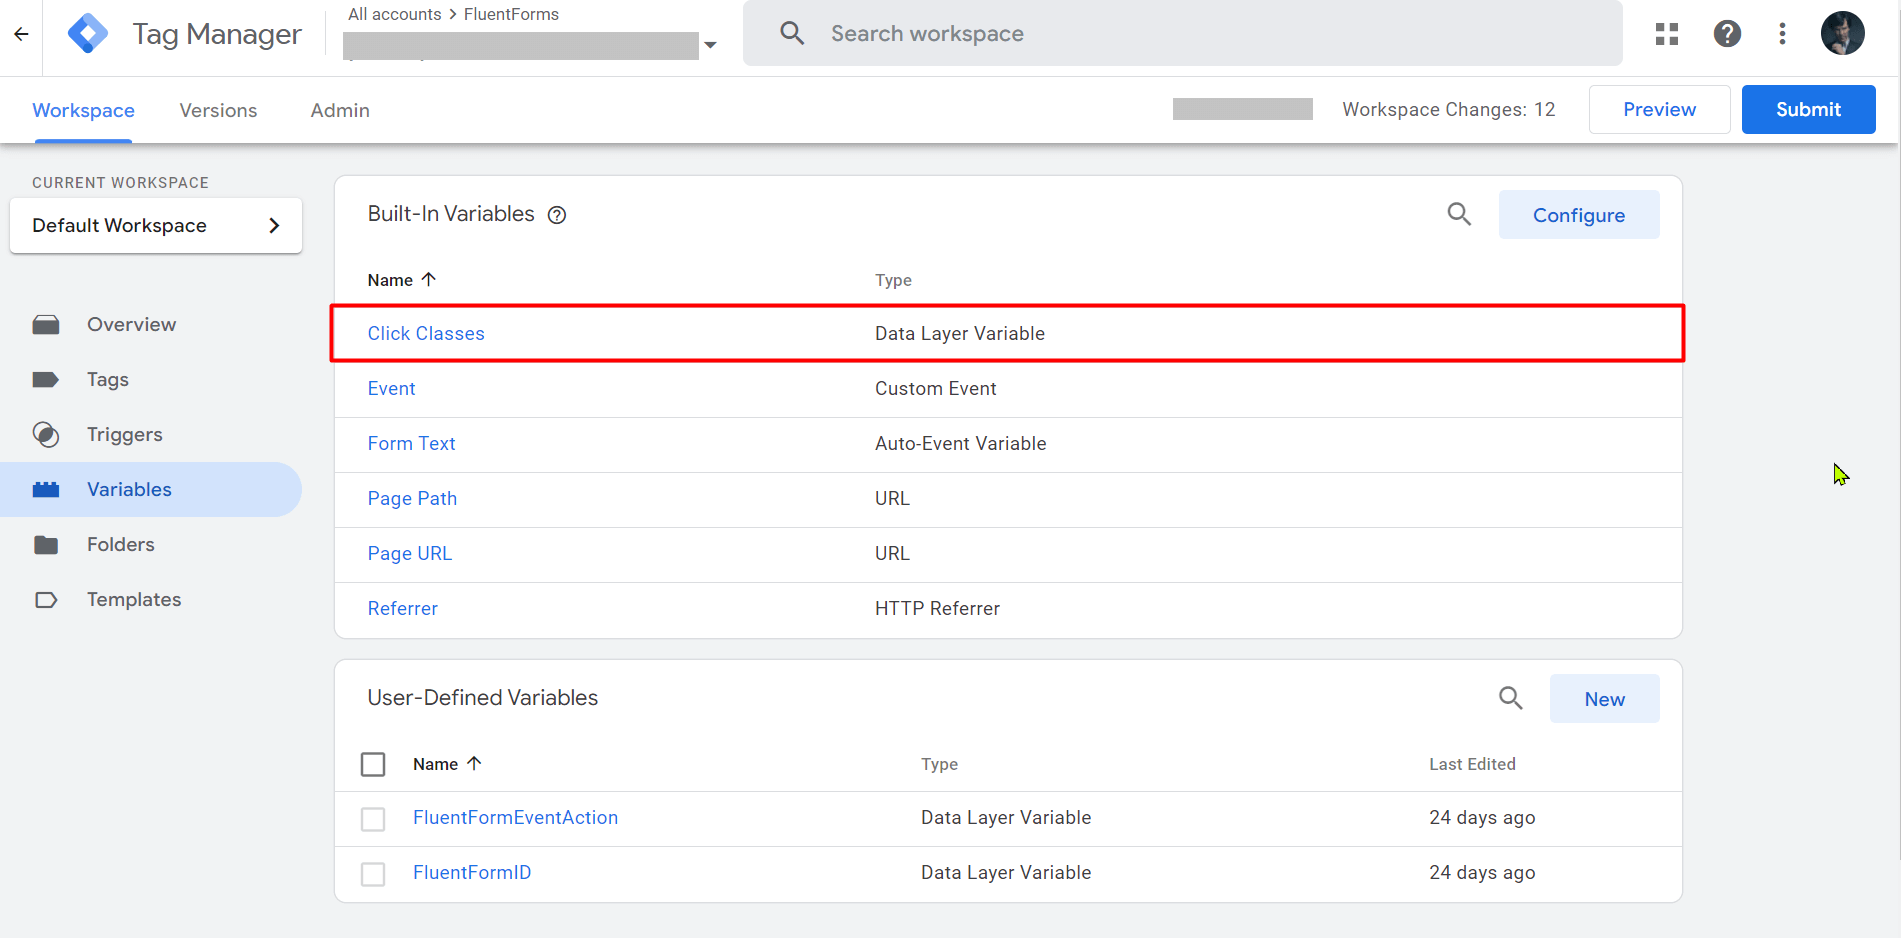Open the Page URL variable
Viewport: 1901px width, 938px height.
(409, 553)
